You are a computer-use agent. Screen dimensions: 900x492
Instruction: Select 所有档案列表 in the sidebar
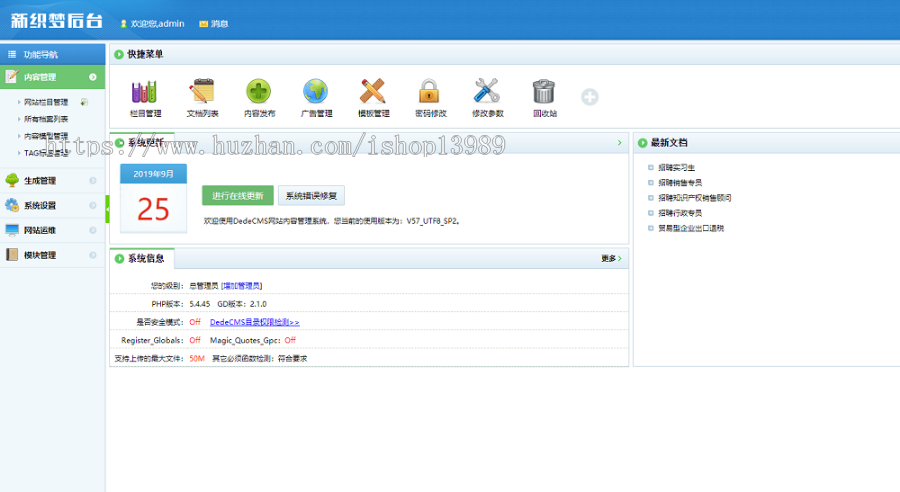click(46, 118)
